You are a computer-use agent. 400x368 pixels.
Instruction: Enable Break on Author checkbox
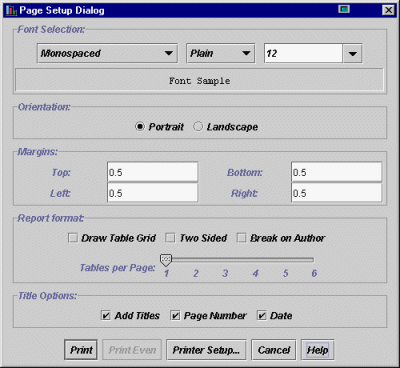pos(241,238)
